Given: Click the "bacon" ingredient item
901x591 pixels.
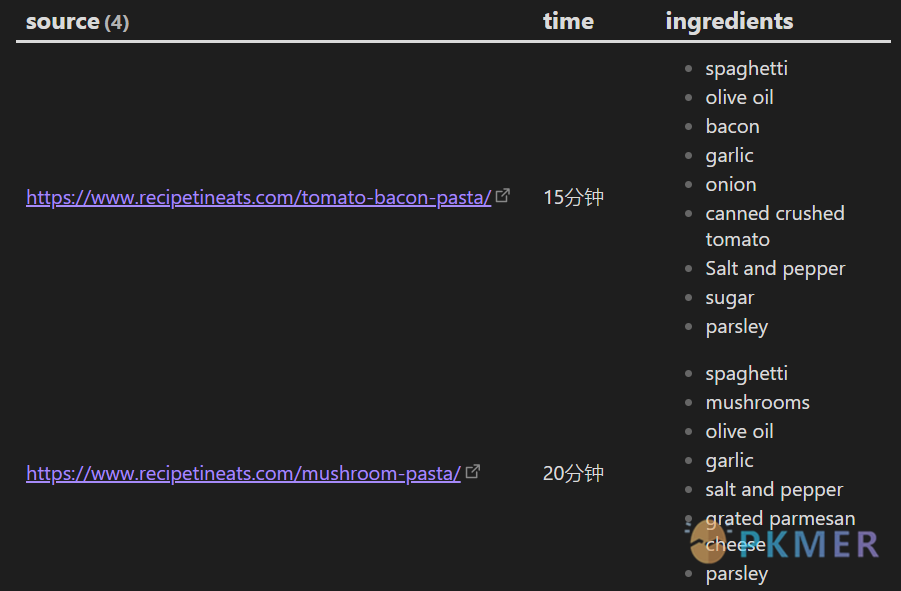Looking at the screenshot, I should 732,127.
